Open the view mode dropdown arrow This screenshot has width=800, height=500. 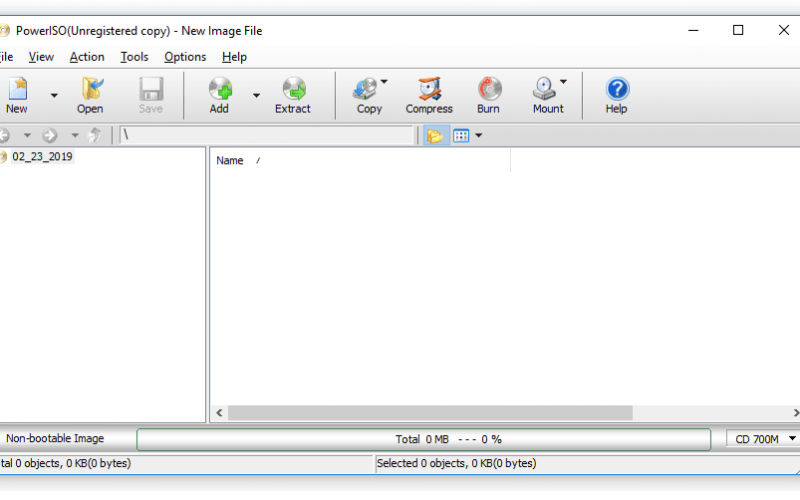(x=479, y=136)
